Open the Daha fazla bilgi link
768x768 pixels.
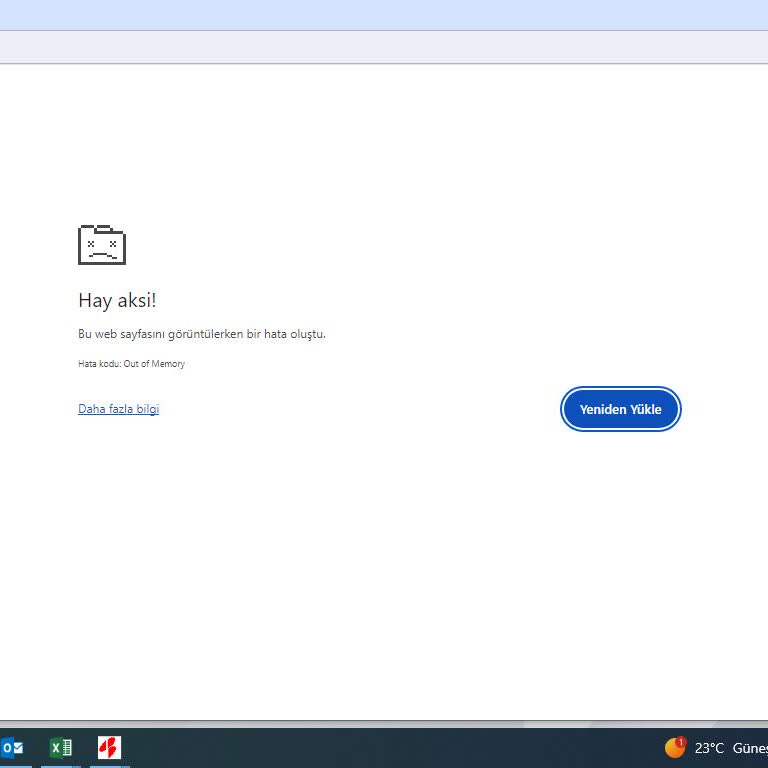[x=118, y=409]
